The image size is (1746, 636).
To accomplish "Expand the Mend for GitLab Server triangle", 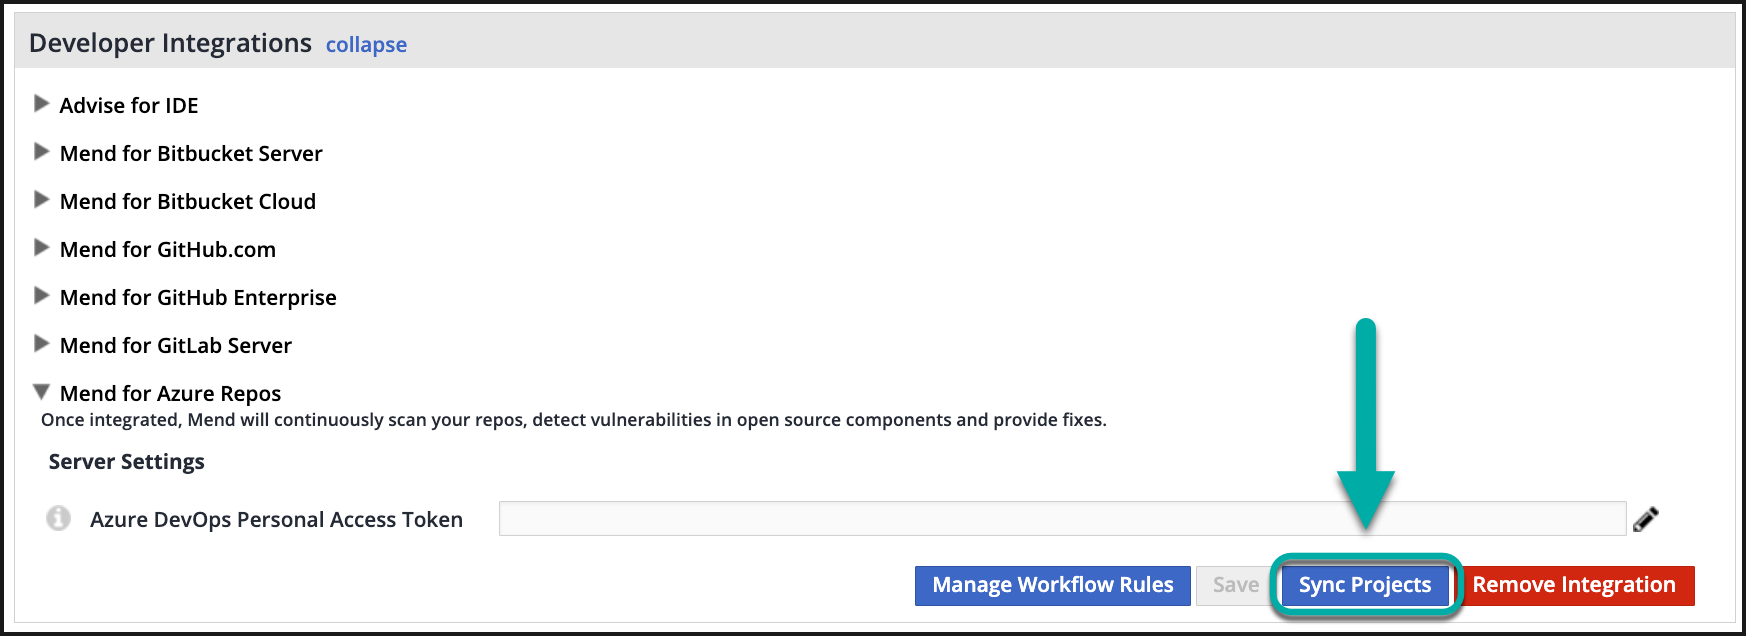I will click(41, 343).
